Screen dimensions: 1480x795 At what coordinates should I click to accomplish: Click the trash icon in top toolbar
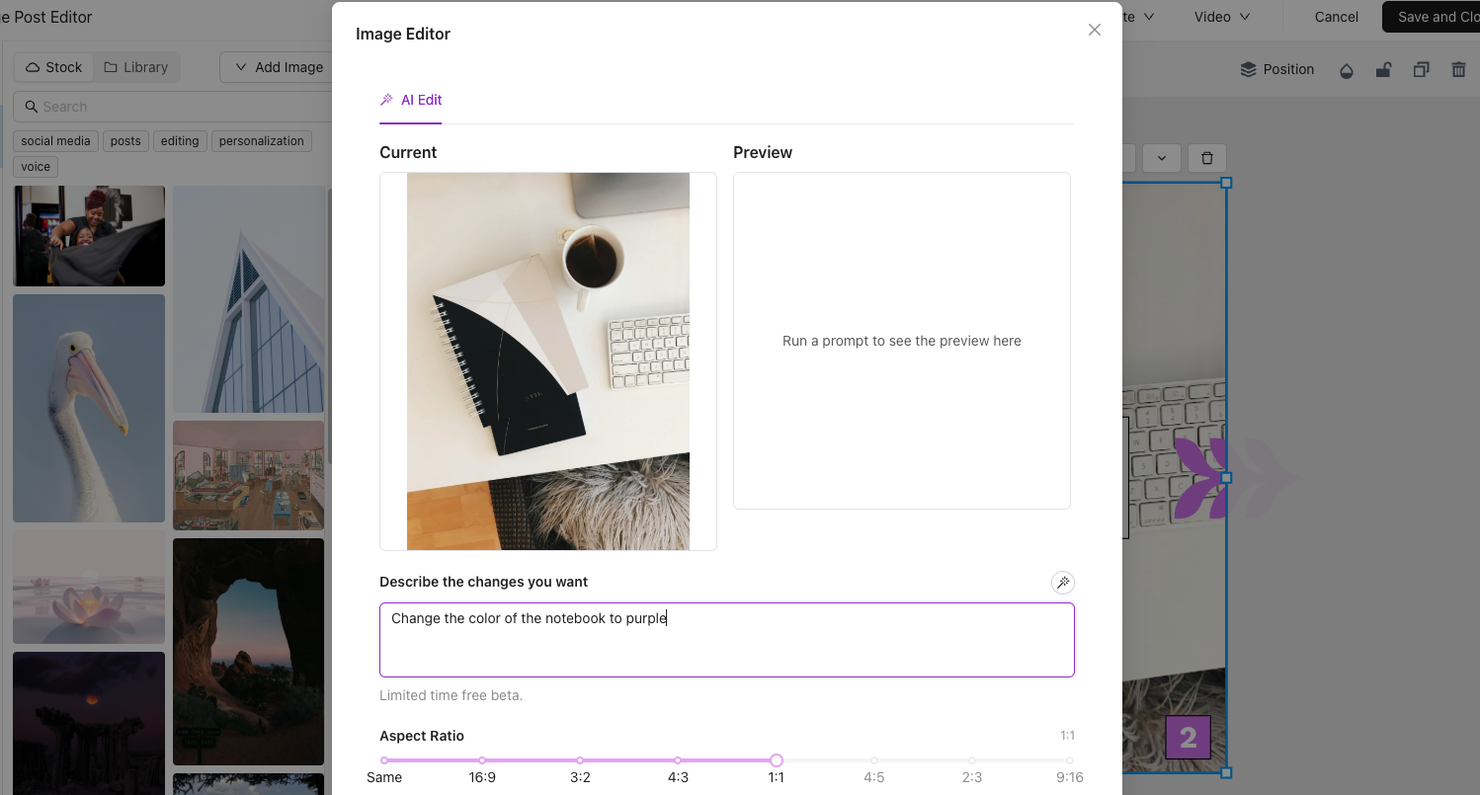(x=1459, y=70)
